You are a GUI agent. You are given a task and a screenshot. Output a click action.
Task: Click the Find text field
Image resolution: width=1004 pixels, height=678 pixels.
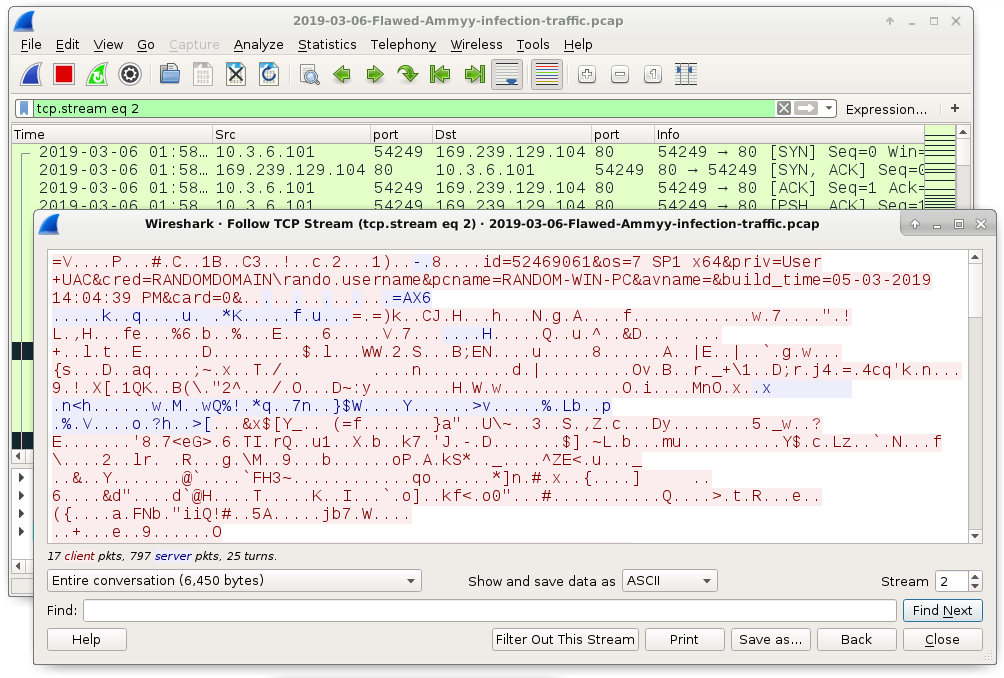click(490, 611)
